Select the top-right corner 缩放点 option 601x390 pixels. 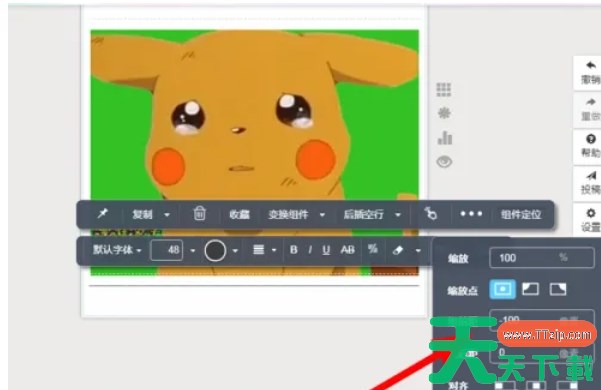[558, 289]
